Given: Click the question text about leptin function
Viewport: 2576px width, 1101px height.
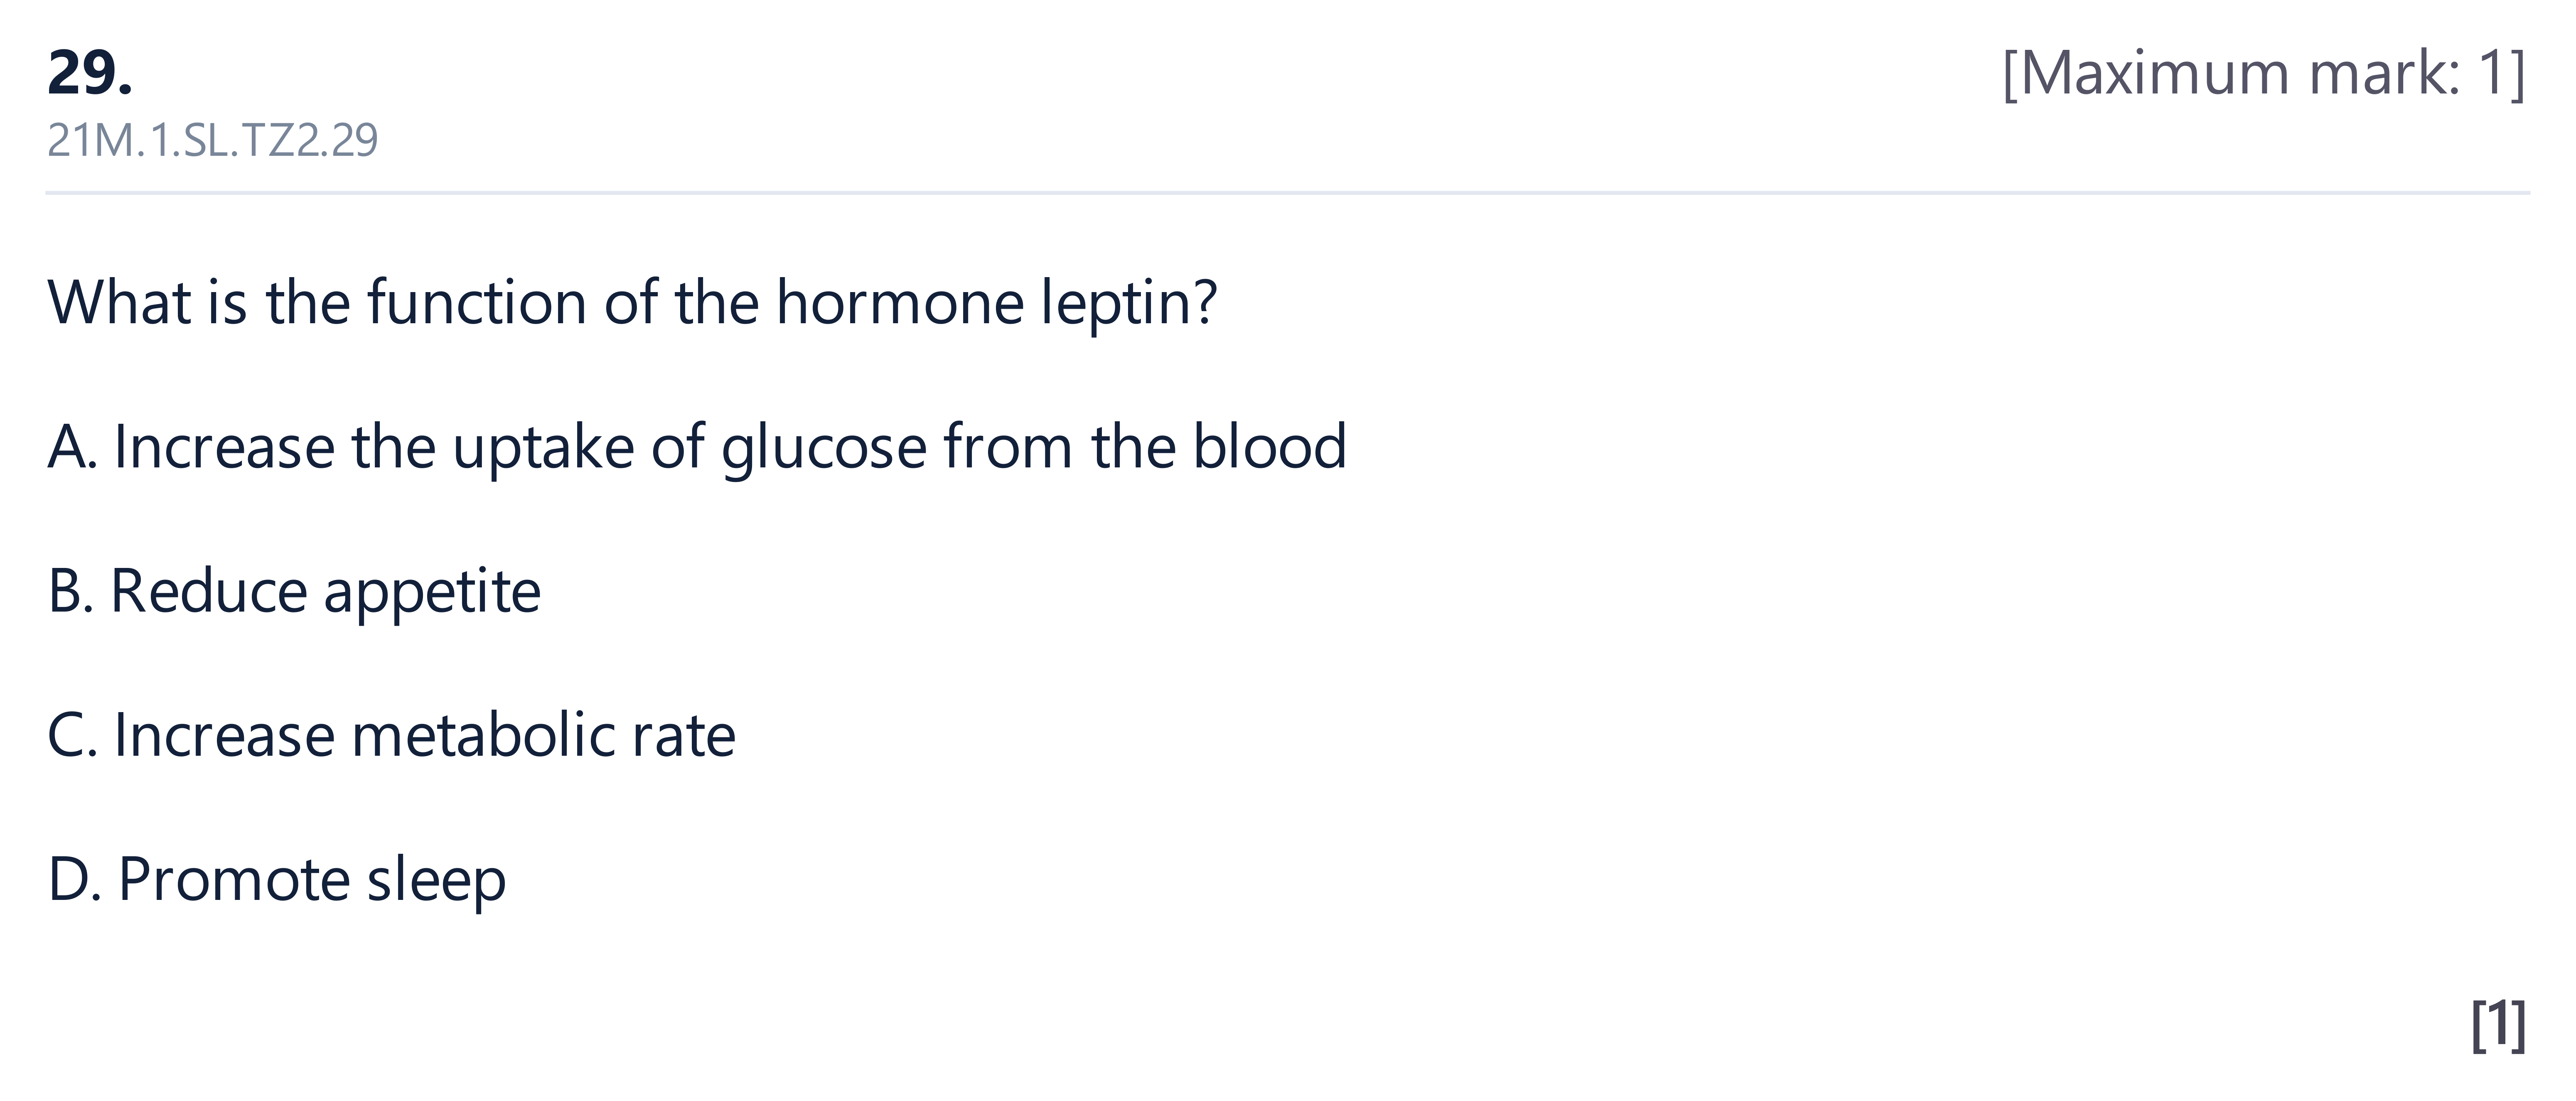Looking at the screenshot, I should [x=632, y=303].
